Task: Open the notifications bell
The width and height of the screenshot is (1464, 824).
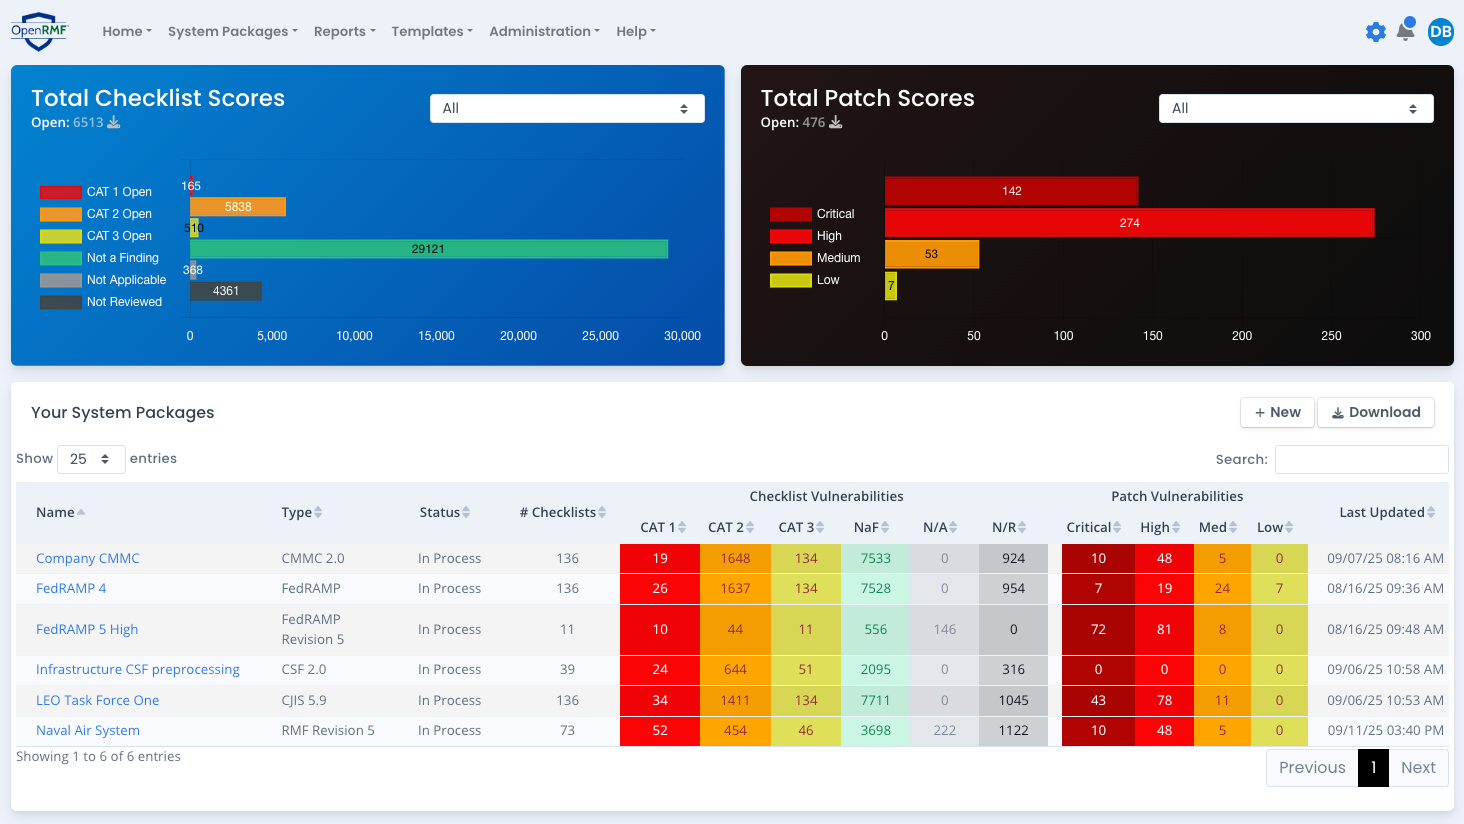Action: point(1405,31)
